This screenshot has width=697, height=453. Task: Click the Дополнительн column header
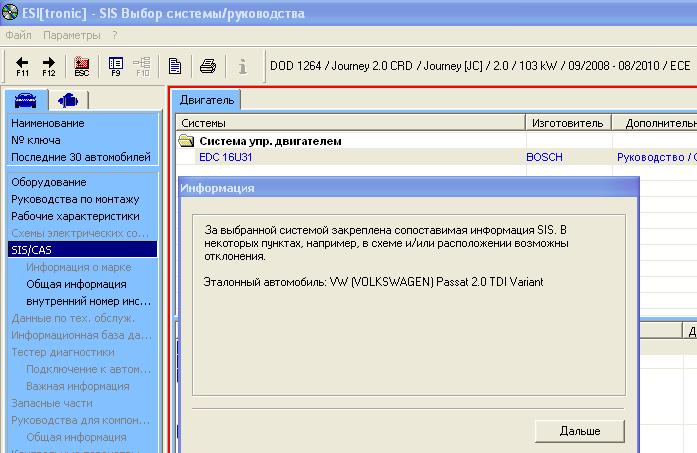[655, 123]
